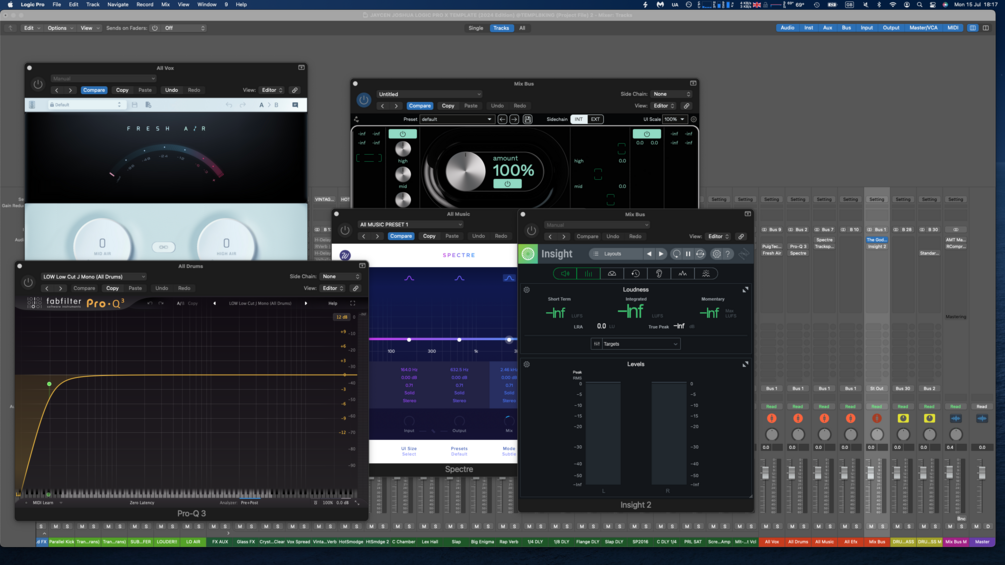Click Pro-Q 3 undo arrow
Image resolution: width=1005 pixels, height=565 pixels.
click(x=150, y=303)
